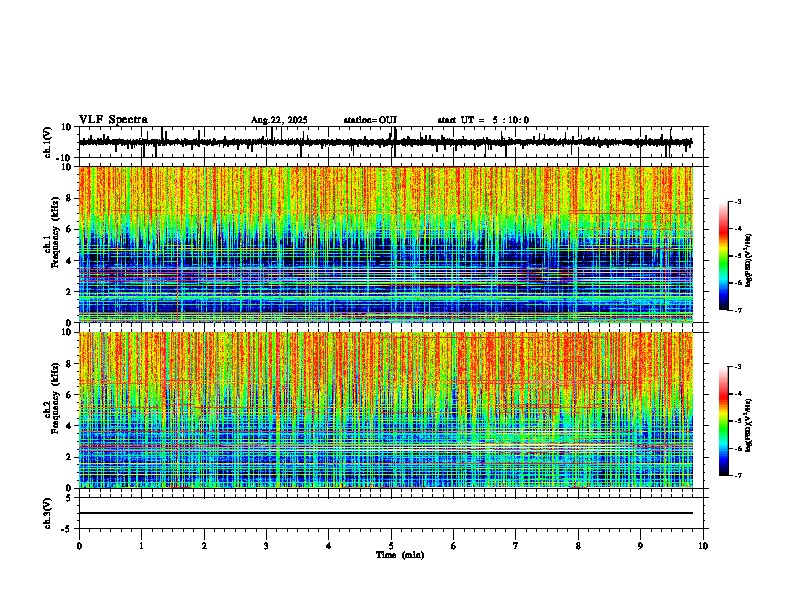Click the 'Time (min)' axis label
Image resolution: width=792 pixels, height=612 pixels.
tap(400, 555)
